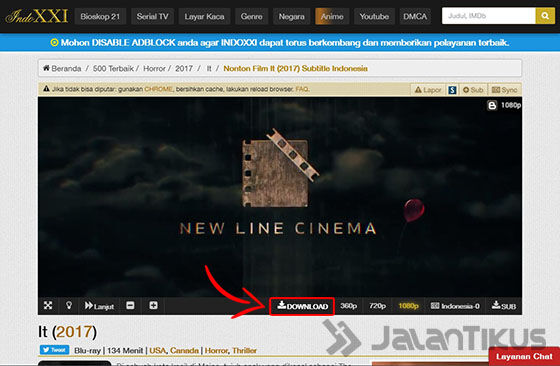Toggle fullscreen expand icon
The width and height of the screenshot is (560, 366).
pos(48,306)
